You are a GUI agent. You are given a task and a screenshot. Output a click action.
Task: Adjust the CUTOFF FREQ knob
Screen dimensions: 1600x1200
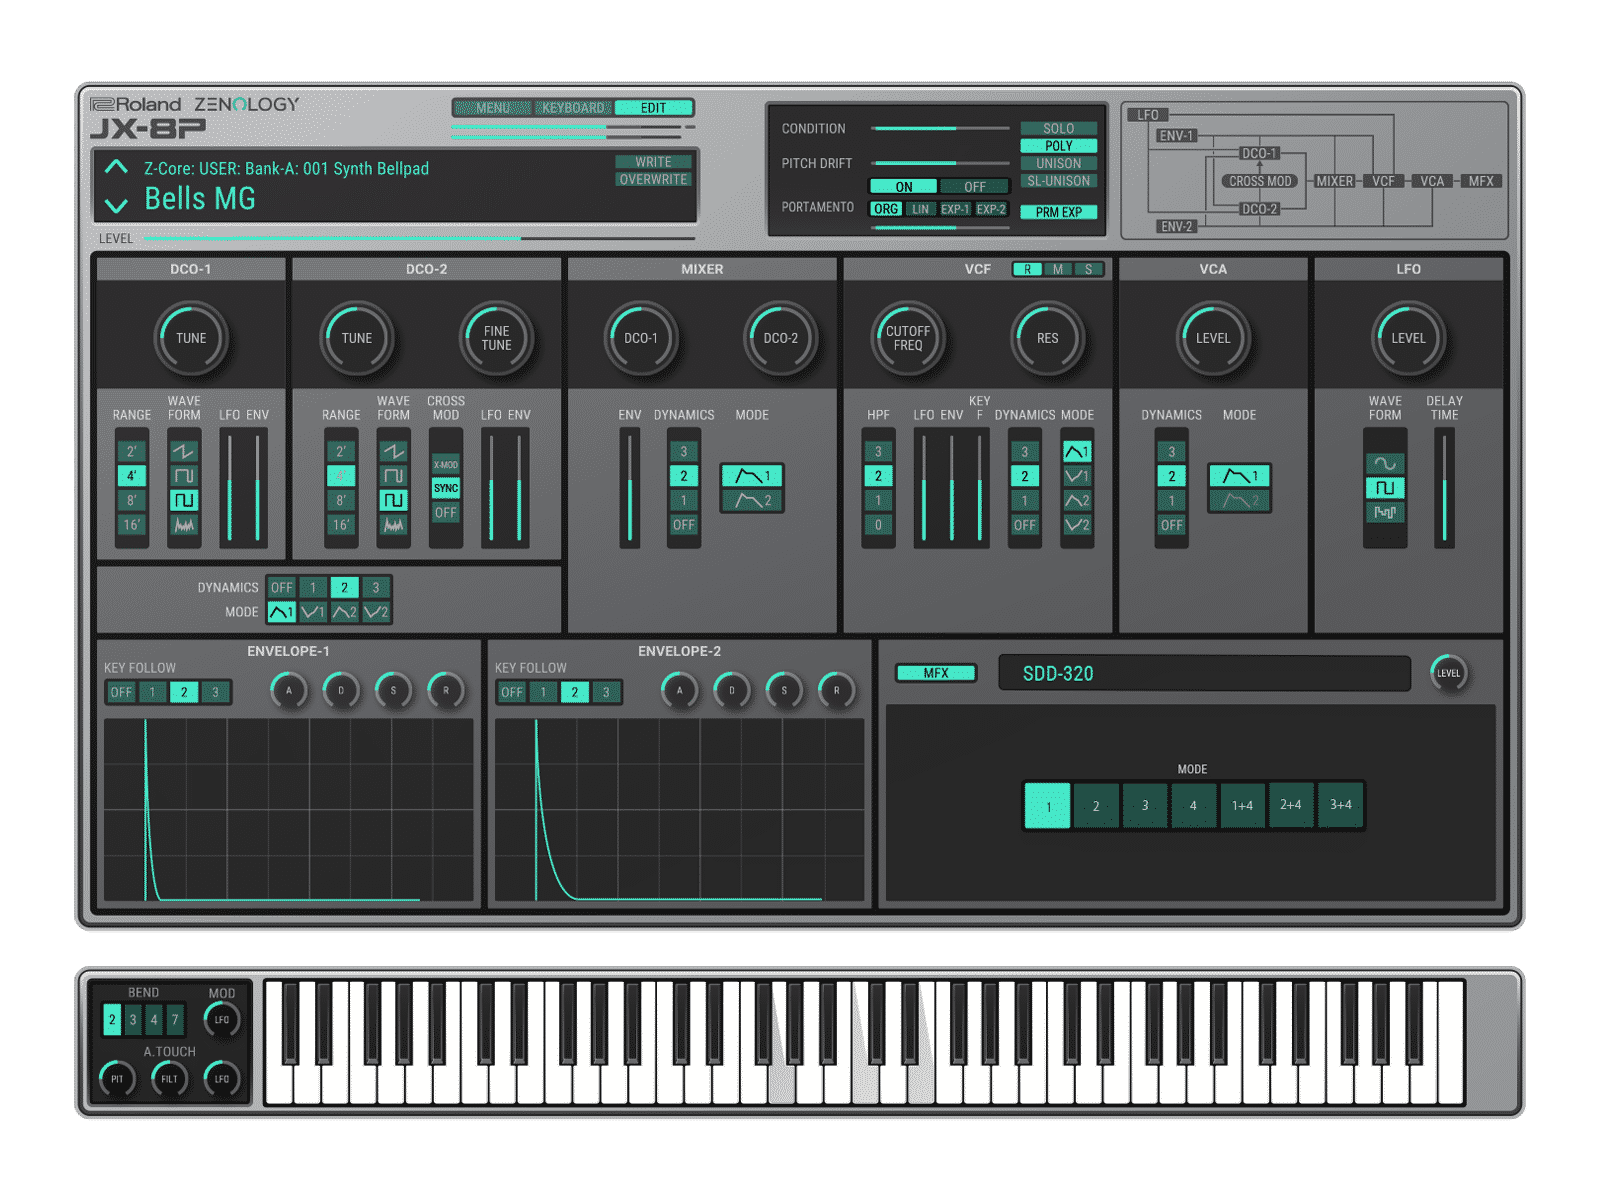click(x=908, y=338)
